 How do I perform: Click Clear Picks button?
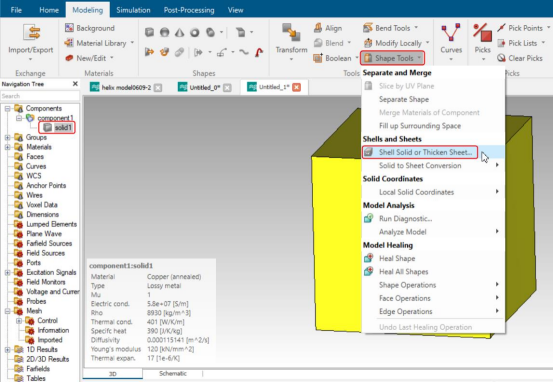click(520, 58)
